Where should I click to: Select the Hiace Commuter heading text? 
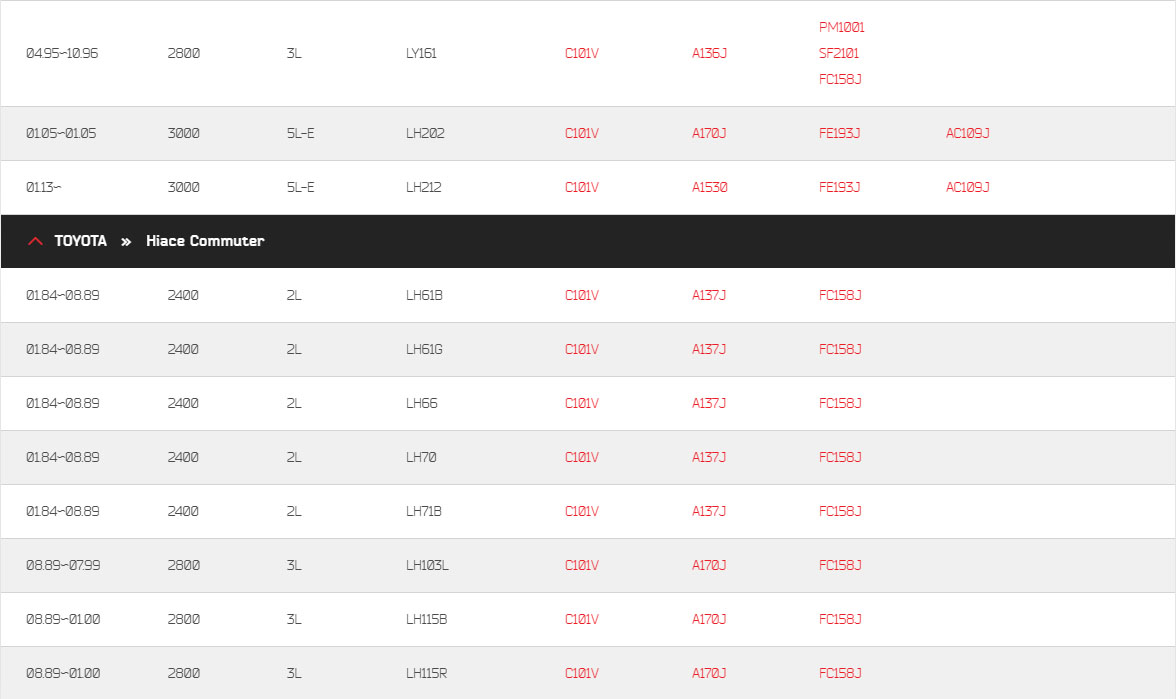(x=205, y=241)
